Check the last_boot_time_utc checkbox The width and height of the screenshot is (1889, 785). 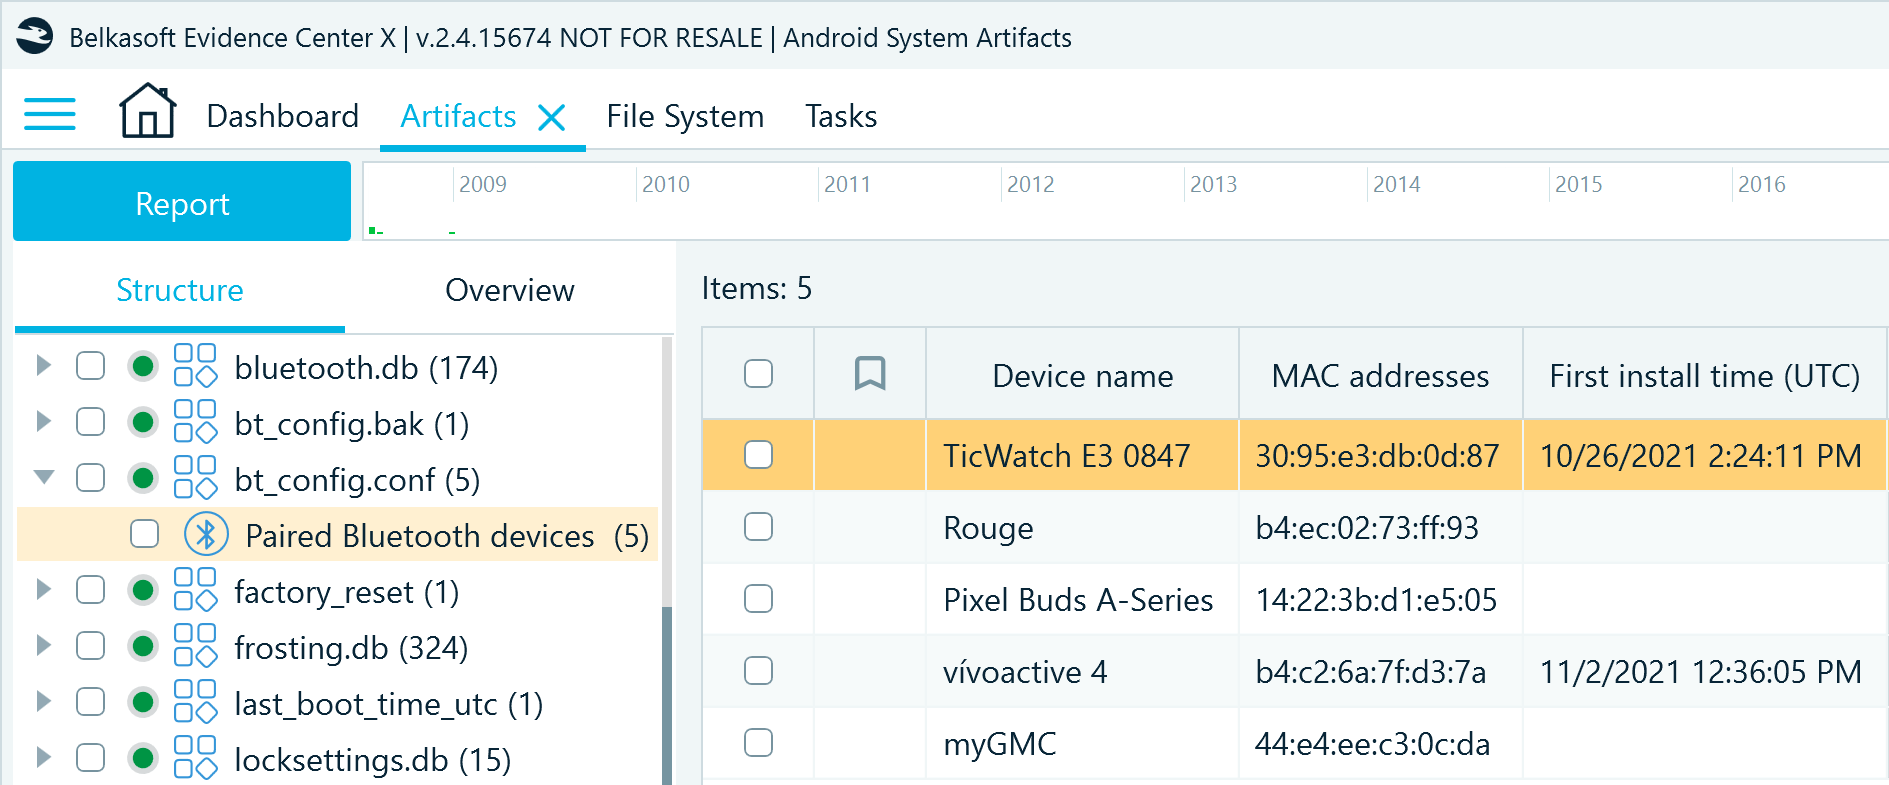[x=91, y=702]
